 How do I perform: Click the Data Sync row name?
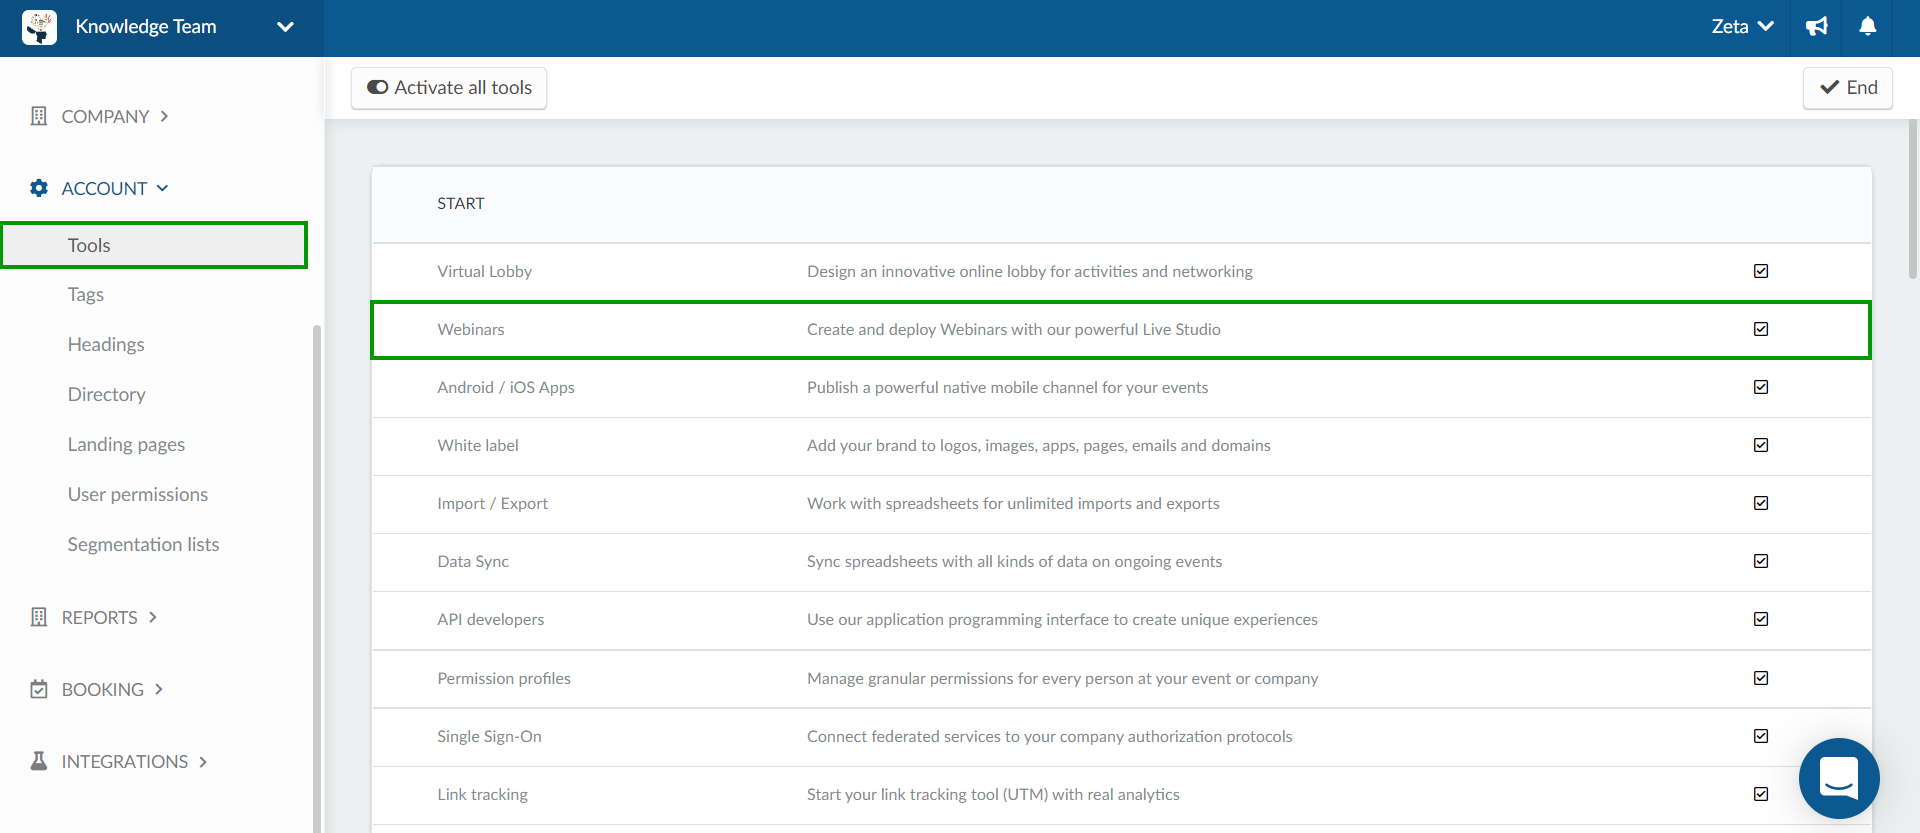tap(473, 561)
